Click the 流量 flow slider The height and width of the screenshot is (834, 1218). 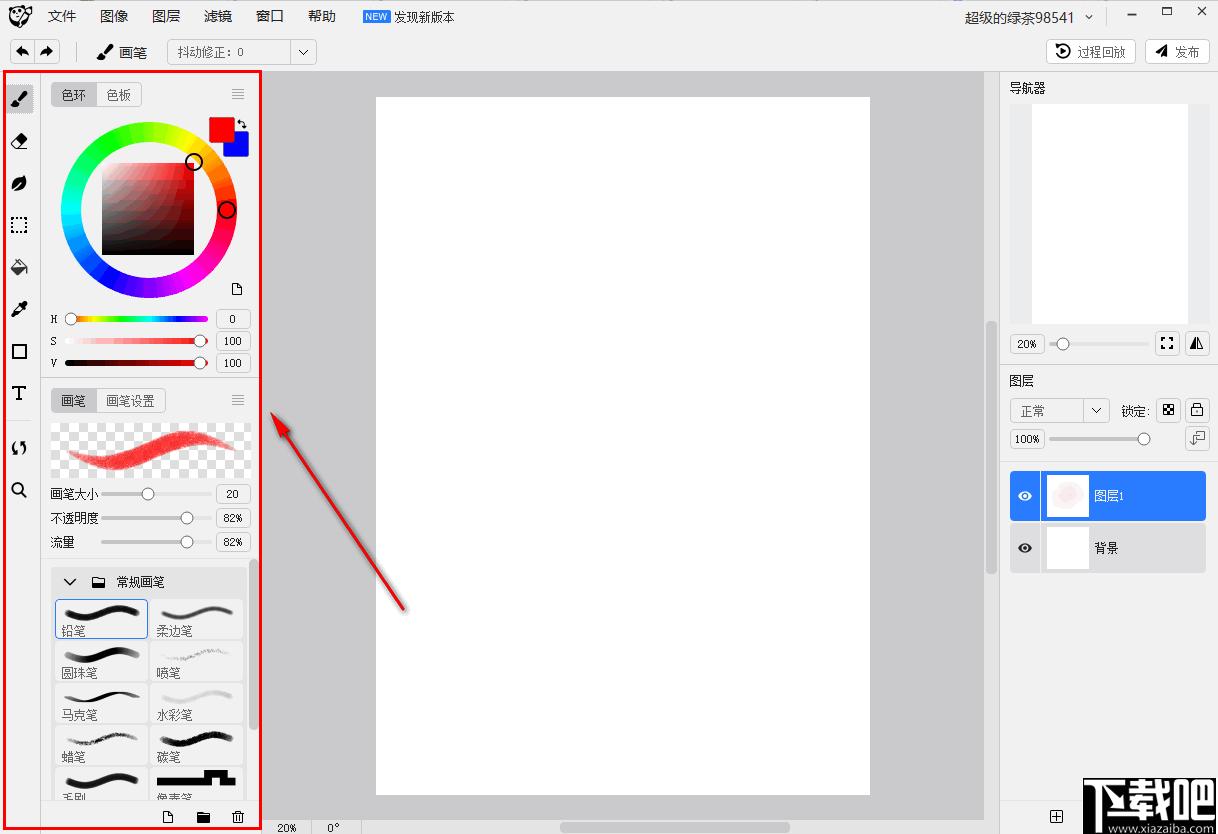click(x=156, y=542)
